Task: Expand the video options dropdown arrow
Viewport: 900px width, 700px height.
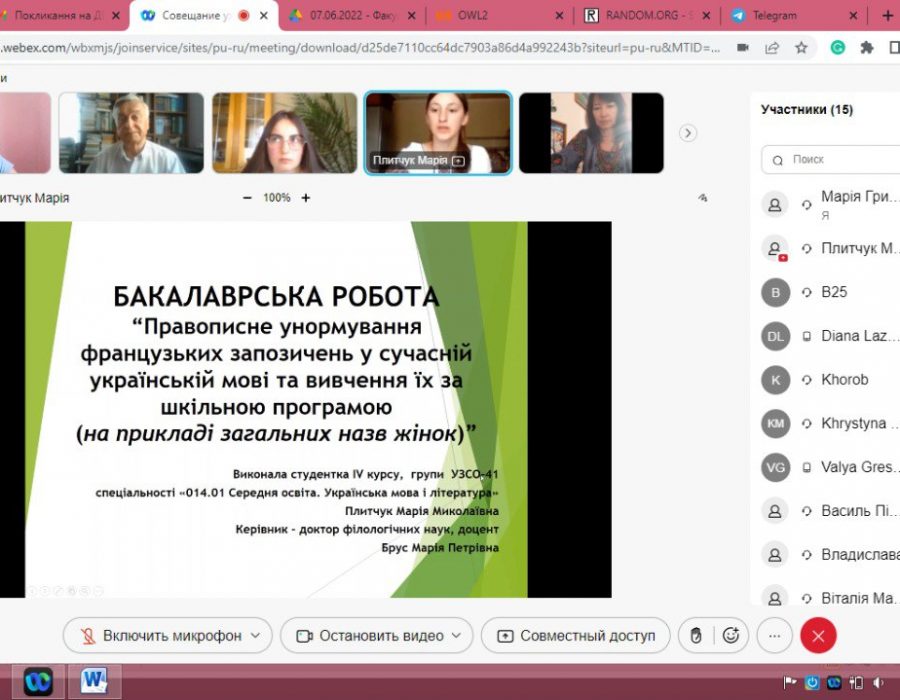Action: pos(457,635)
